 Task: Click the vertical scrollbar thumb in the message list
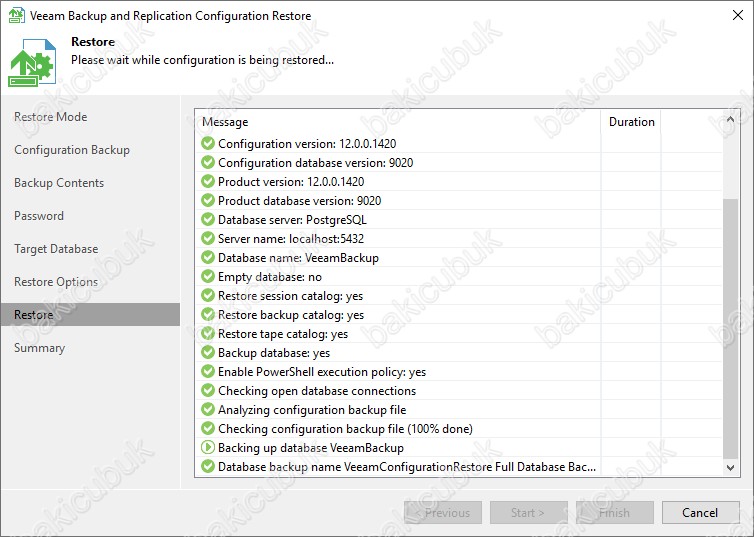(x=730, y=328)
